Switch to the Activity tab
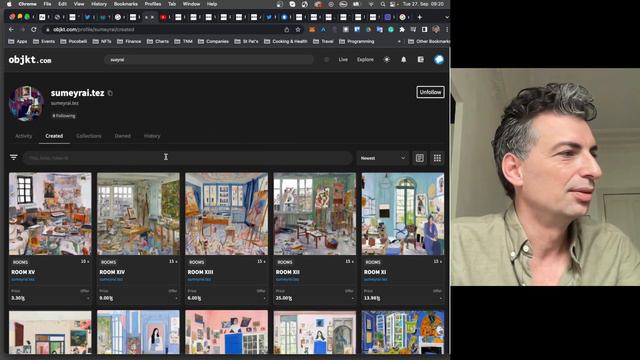Screen dimensions: 640x360 point(23,136)
